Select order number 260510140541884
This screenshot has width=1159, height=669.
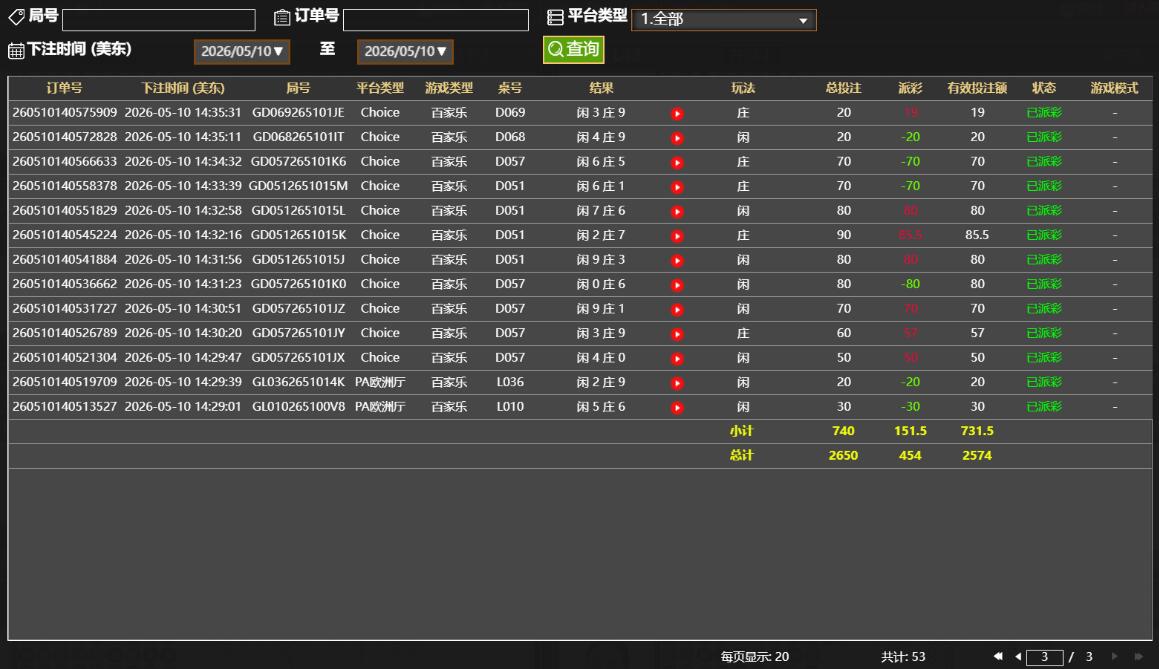tap(64, 259)
